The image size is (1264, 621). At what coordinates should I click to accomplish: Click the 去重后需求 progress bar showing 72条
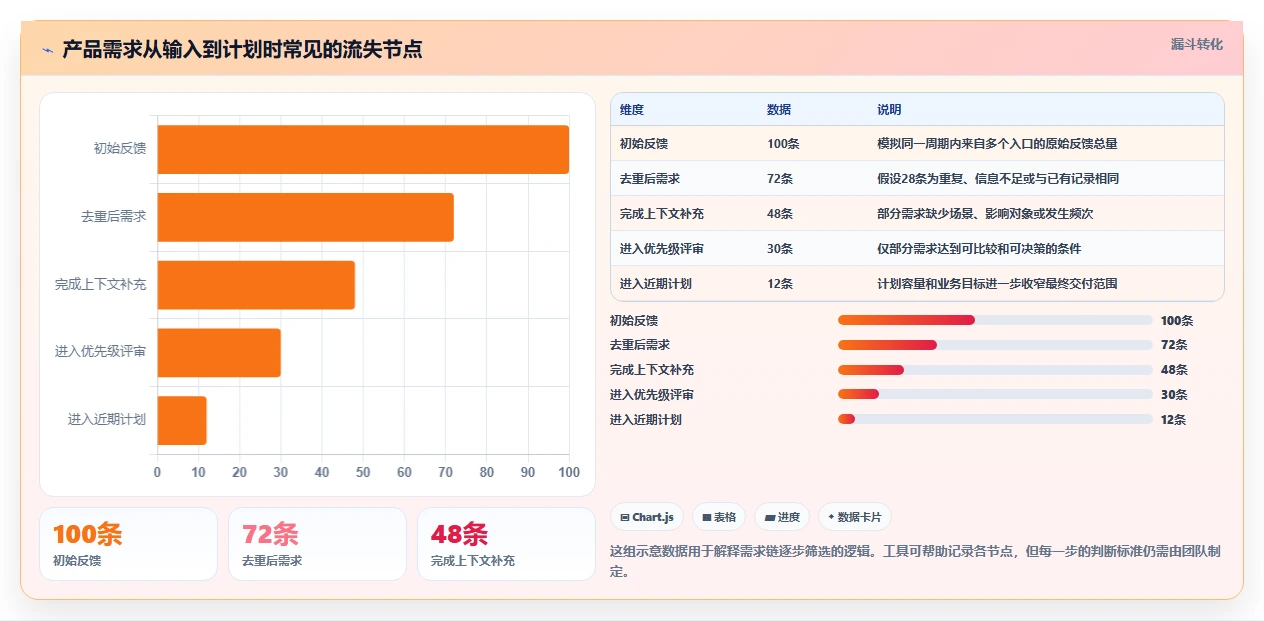coord(995,345)
